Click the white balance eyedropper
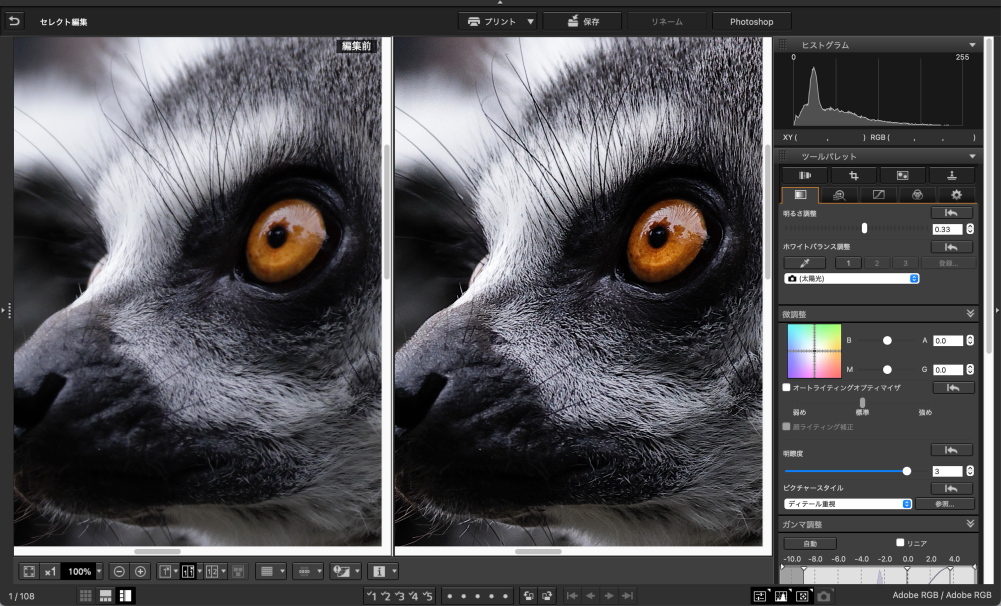The height and width of the screenshot is (606, 1001). 806,263
